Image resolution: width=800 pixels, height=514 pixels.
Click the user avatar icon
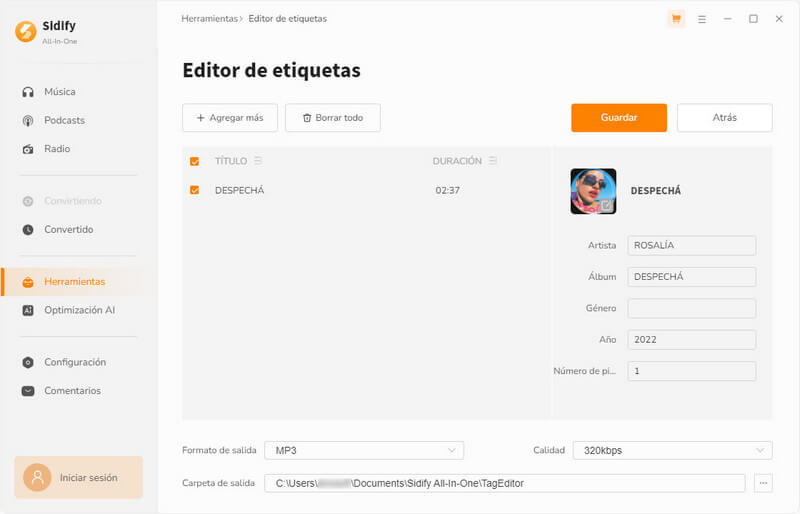pyautogui.click(x=37, y=478)
